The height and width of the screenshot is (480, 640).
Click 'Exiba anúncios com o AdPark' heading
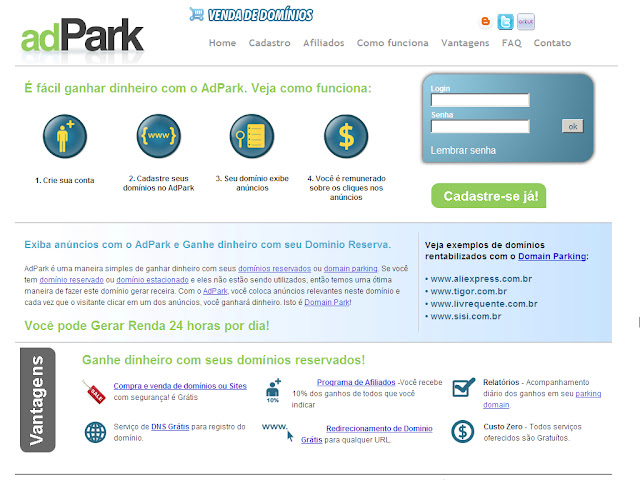point(207,244)
